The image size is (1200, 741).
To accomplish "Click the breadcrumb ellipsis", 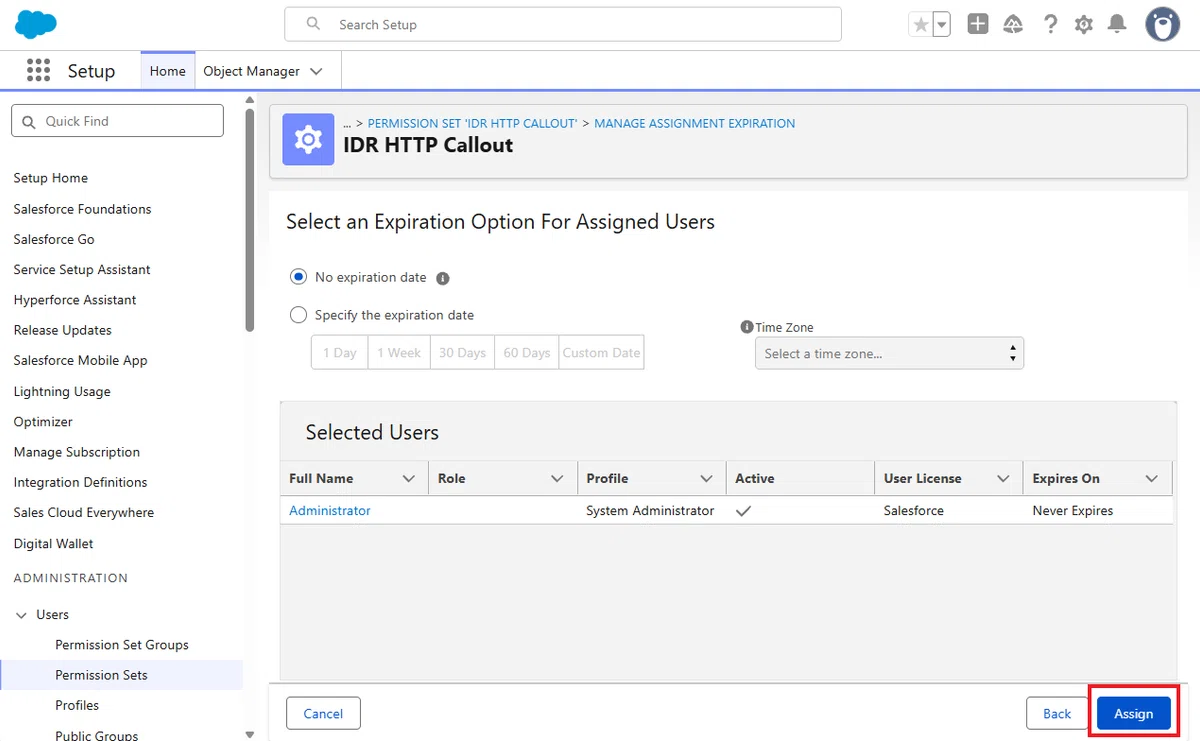I will coord(347,124).
